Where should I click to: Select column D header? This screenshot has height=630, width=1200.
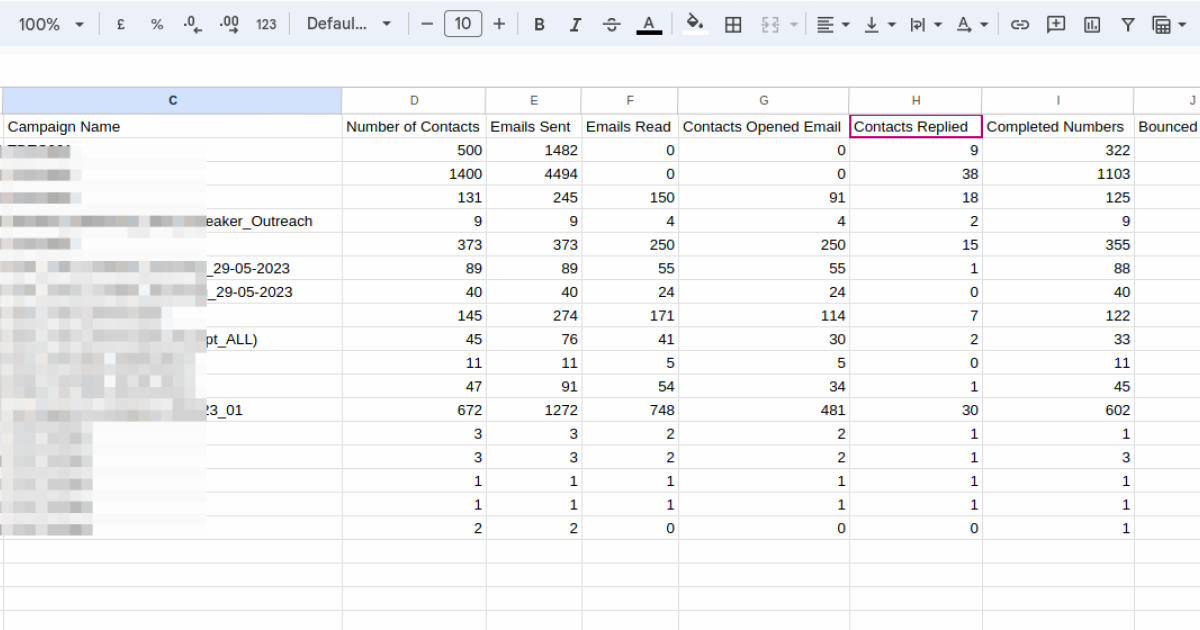[x=414, y=100]
